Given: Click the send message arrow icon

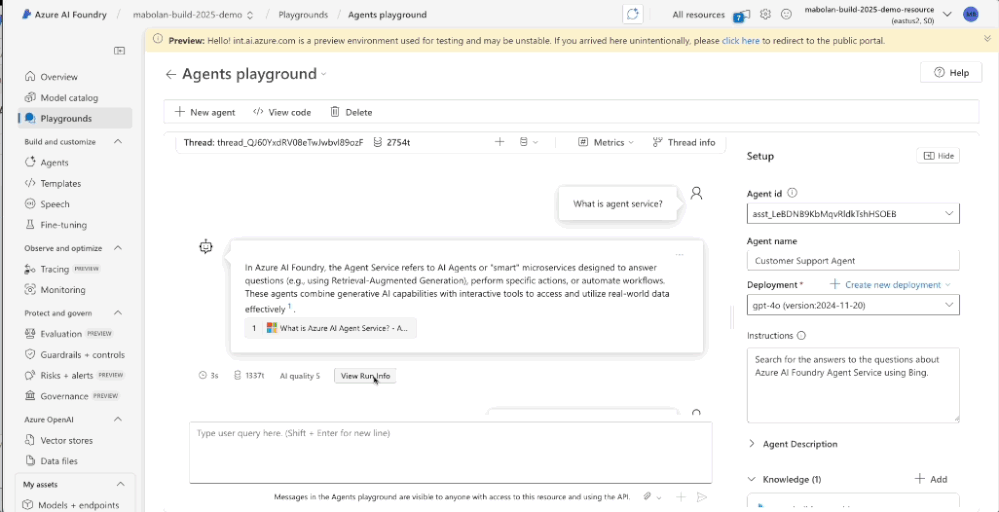Looking at the screenshot, I should pyautogui.click(x=701, y=497).
